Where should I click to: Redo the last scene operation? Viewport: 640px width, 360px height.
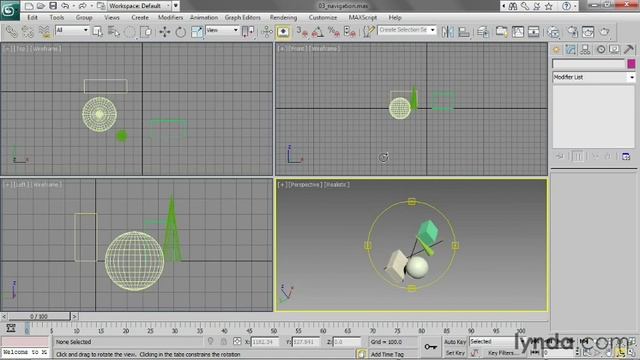82,6
